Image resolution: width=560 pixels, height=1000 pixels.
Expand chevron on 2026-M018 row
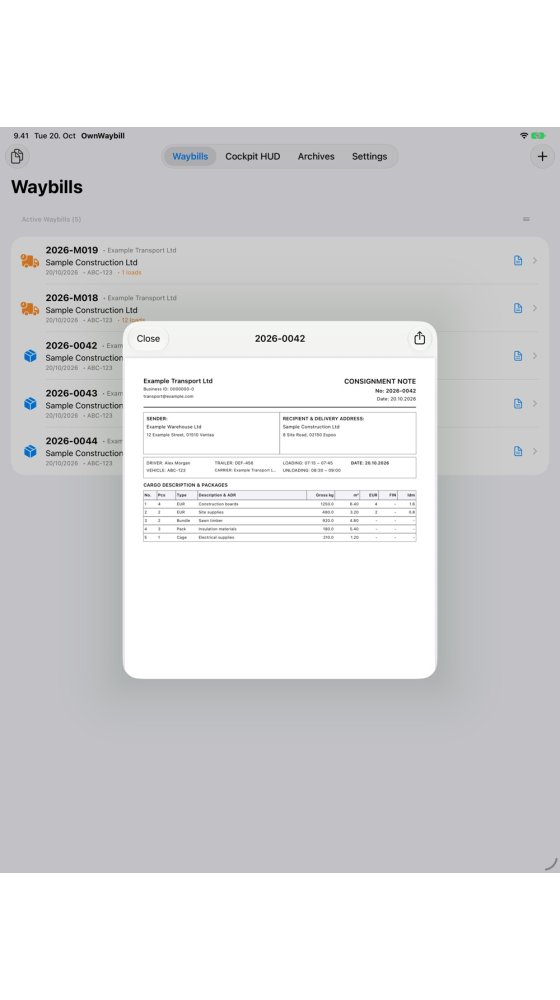534,308
